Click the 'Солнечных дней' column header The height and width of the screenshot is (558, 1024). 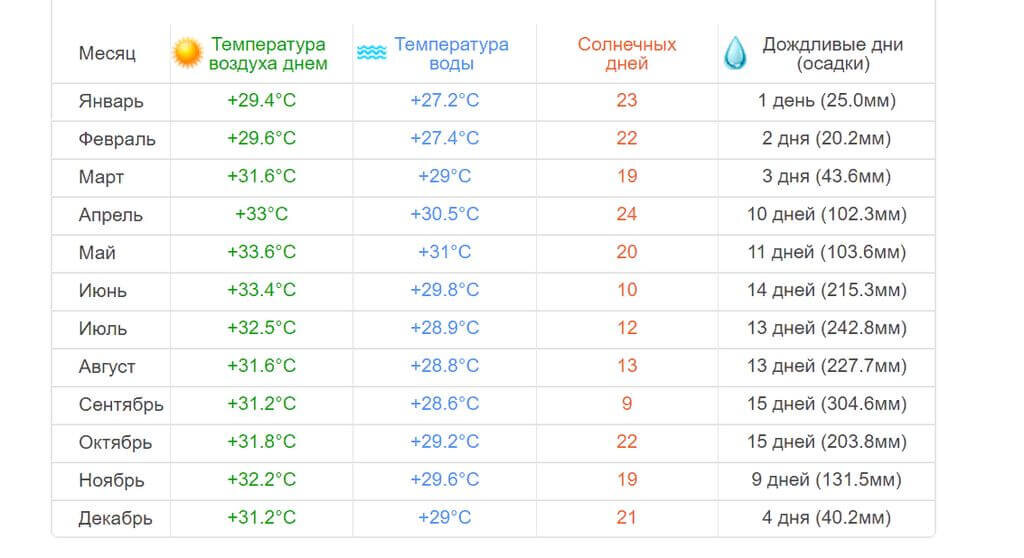[x=627, y=54]
